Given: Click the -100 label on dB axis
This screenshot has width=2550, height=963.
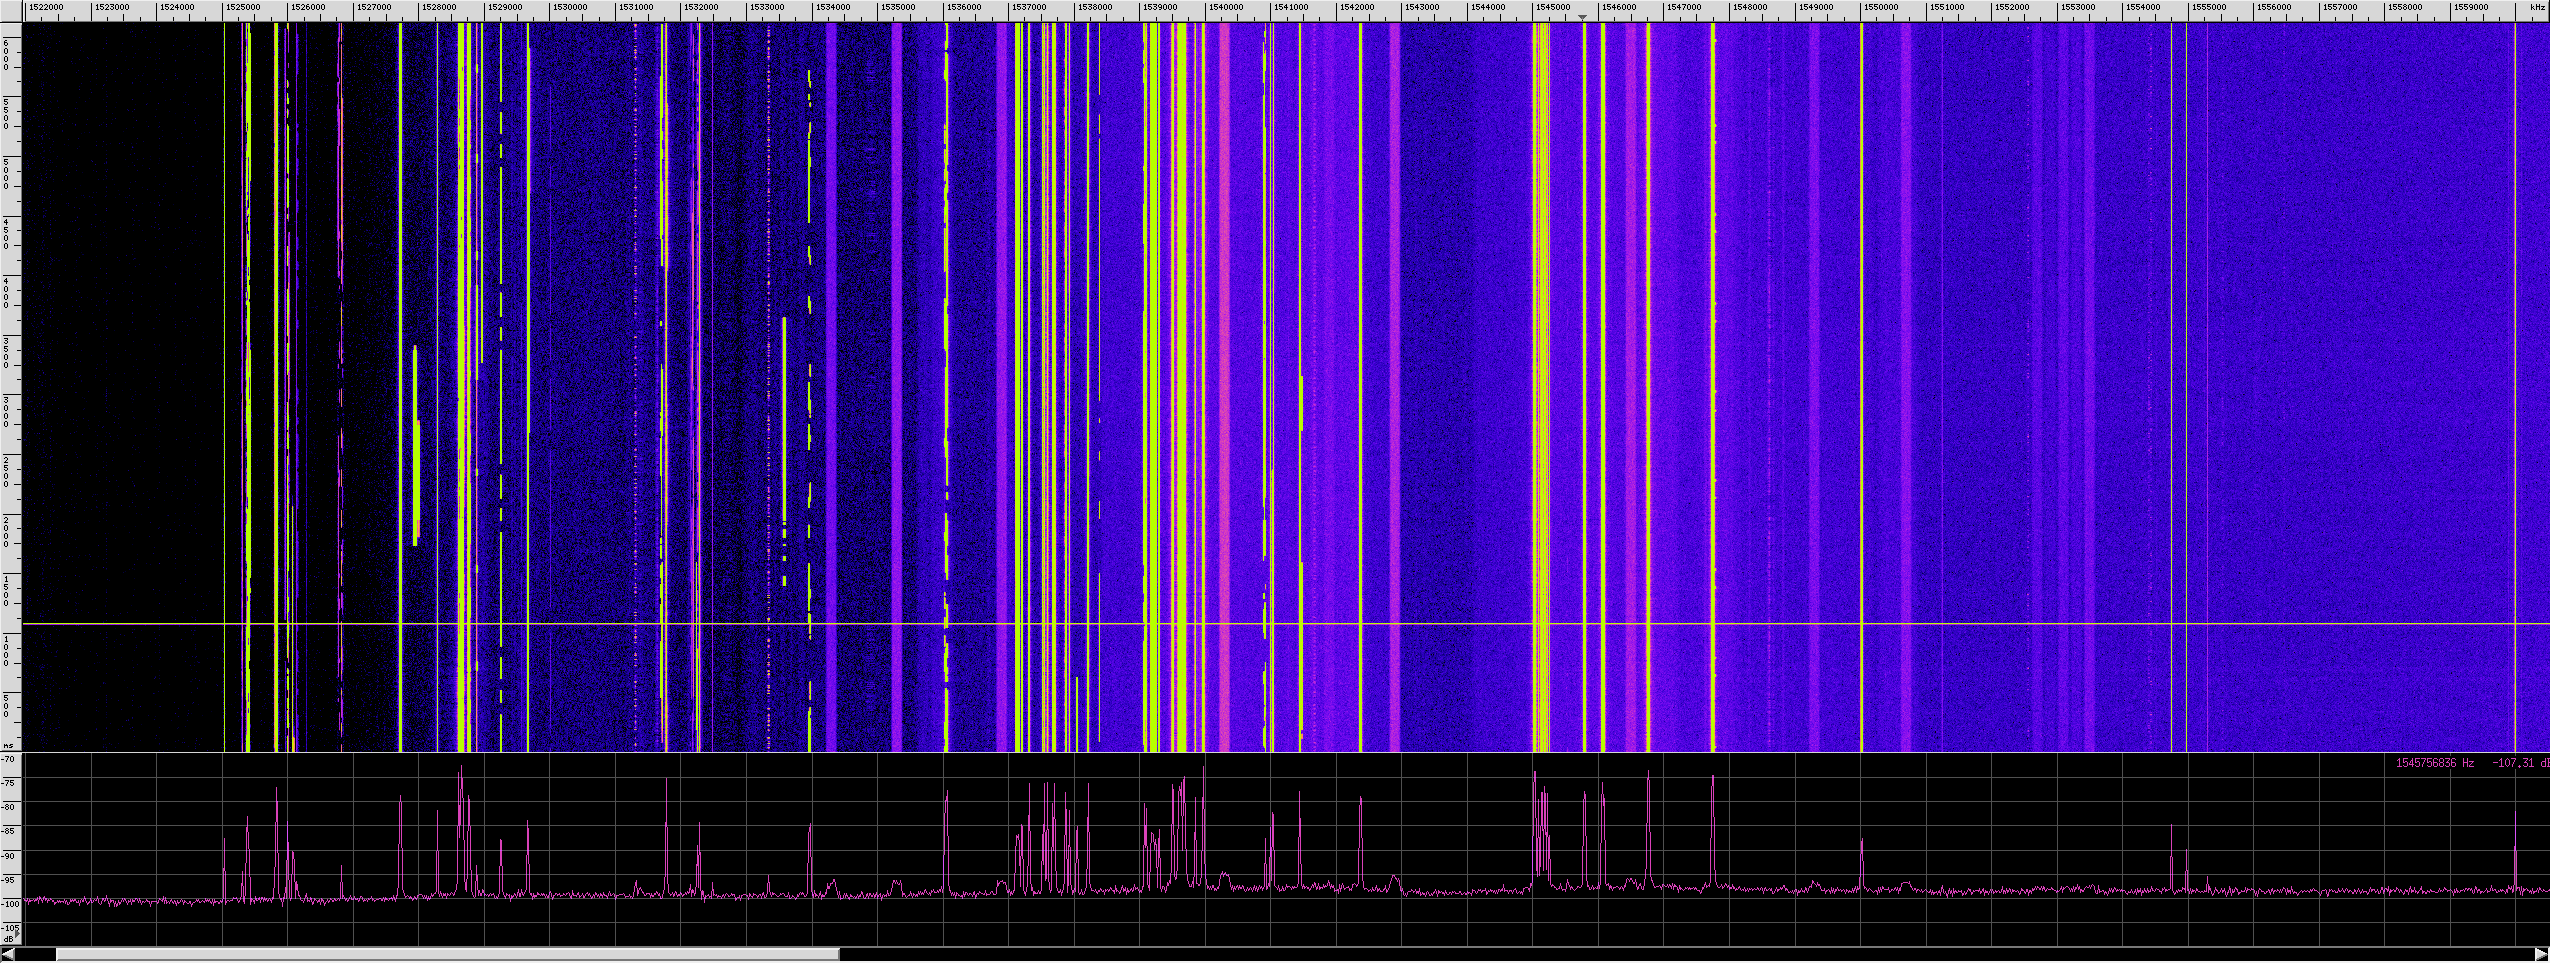Looking at the screenshot, I should (x=9, y=904).
